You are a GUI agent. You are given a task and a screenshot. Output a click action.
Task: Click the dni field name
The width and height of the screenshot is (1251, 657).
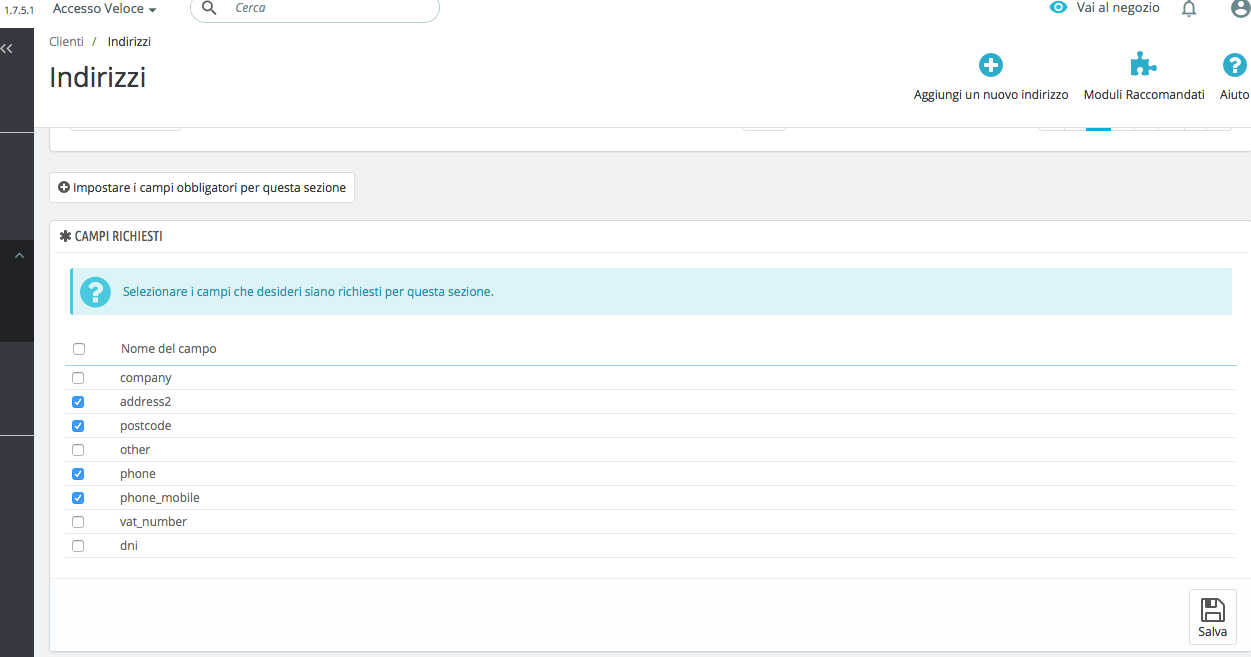pos(129,546)
